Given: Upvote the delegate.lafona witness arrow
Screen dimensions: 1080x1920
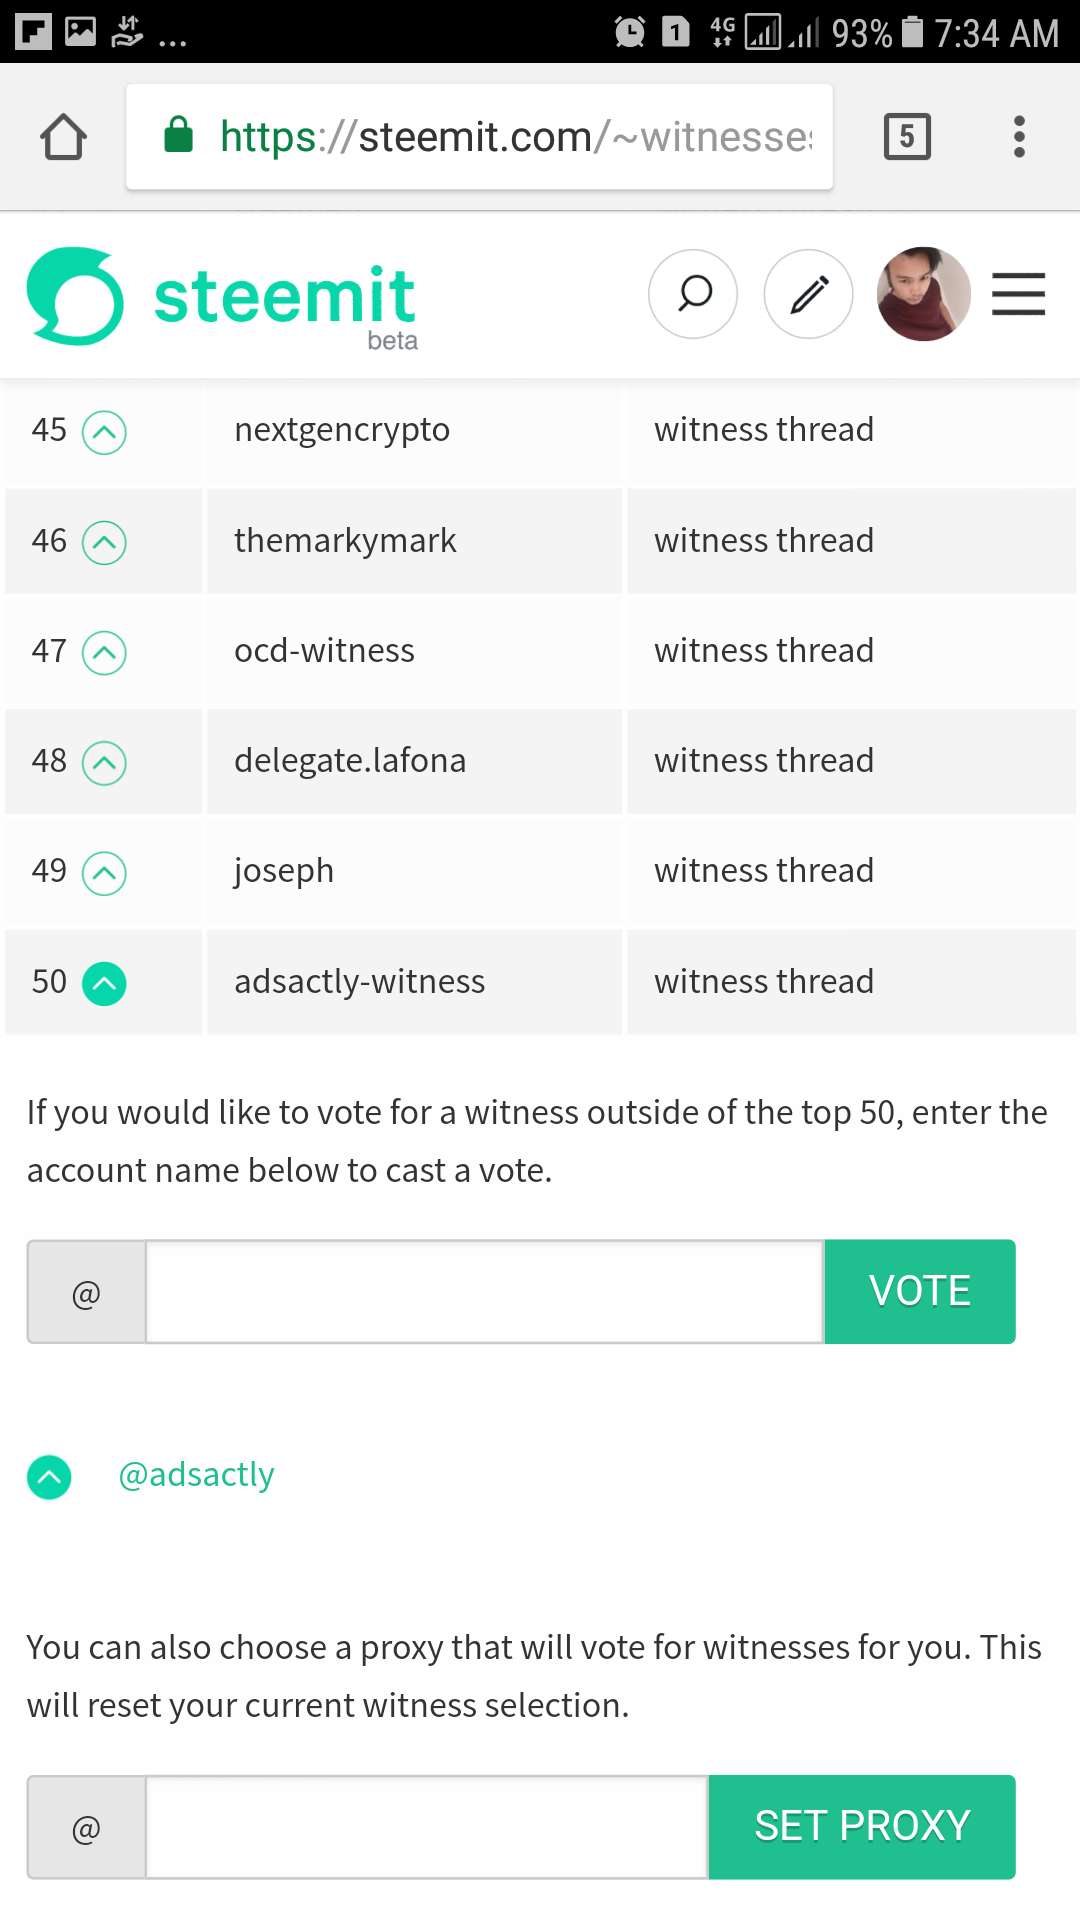Looking at the screenshot, I should pos(104,763).
